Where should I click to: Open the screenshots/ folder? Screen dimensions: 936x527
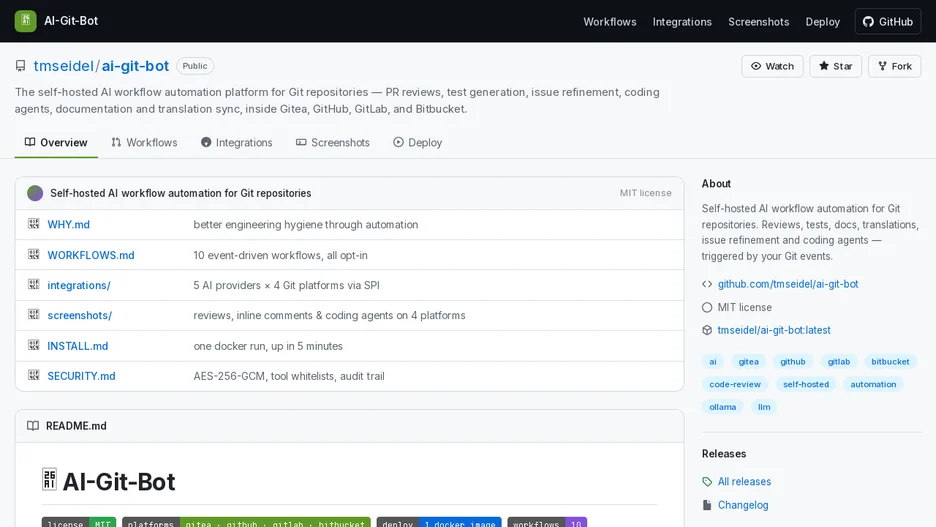[x=79, y=315]
